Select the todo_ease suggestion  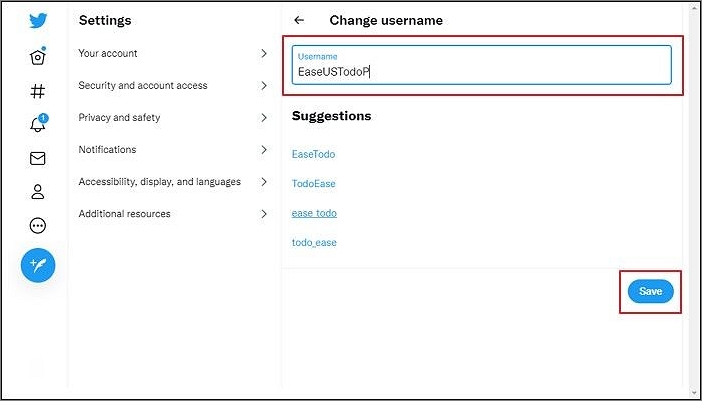point(314,243)
